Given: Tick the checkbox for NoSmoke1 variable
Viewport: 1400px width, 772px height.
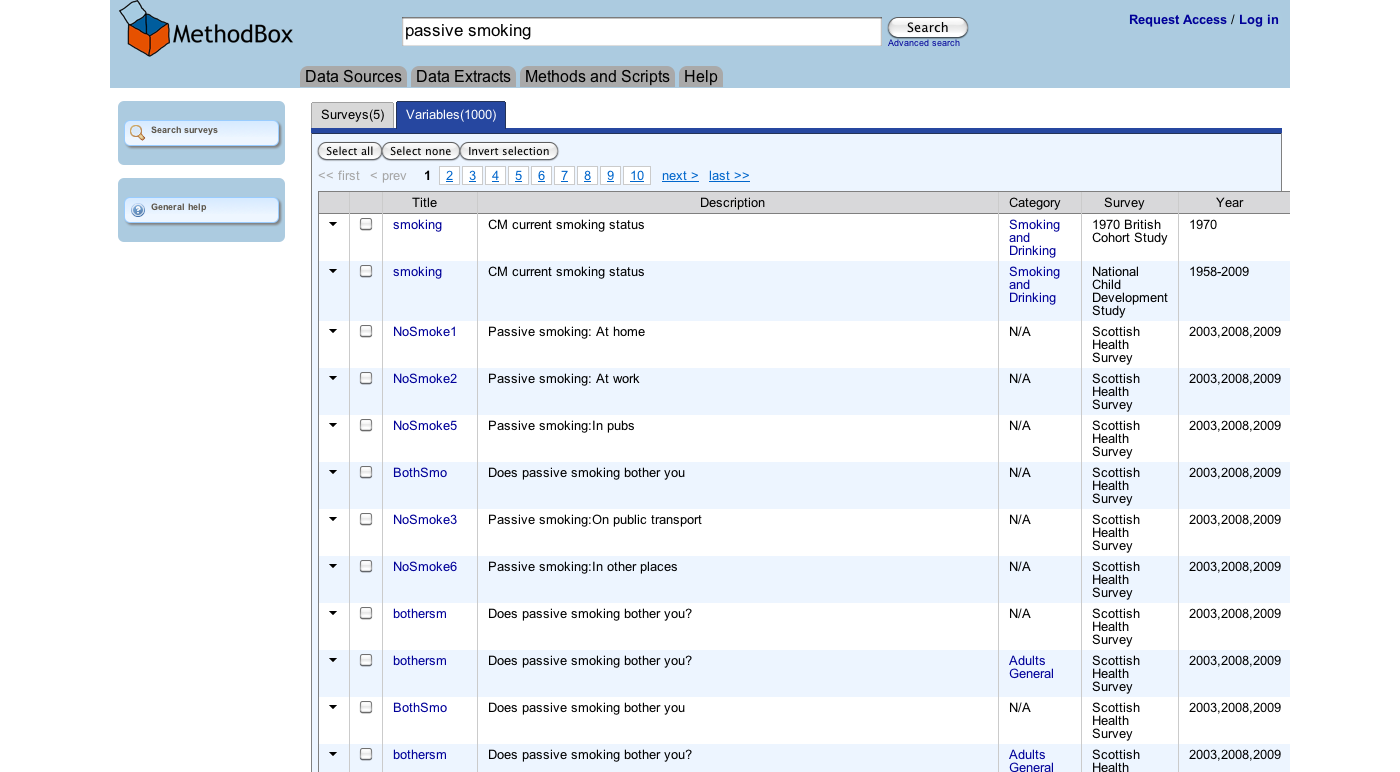Looking at the screenshot, I should (x=366, y=331).
